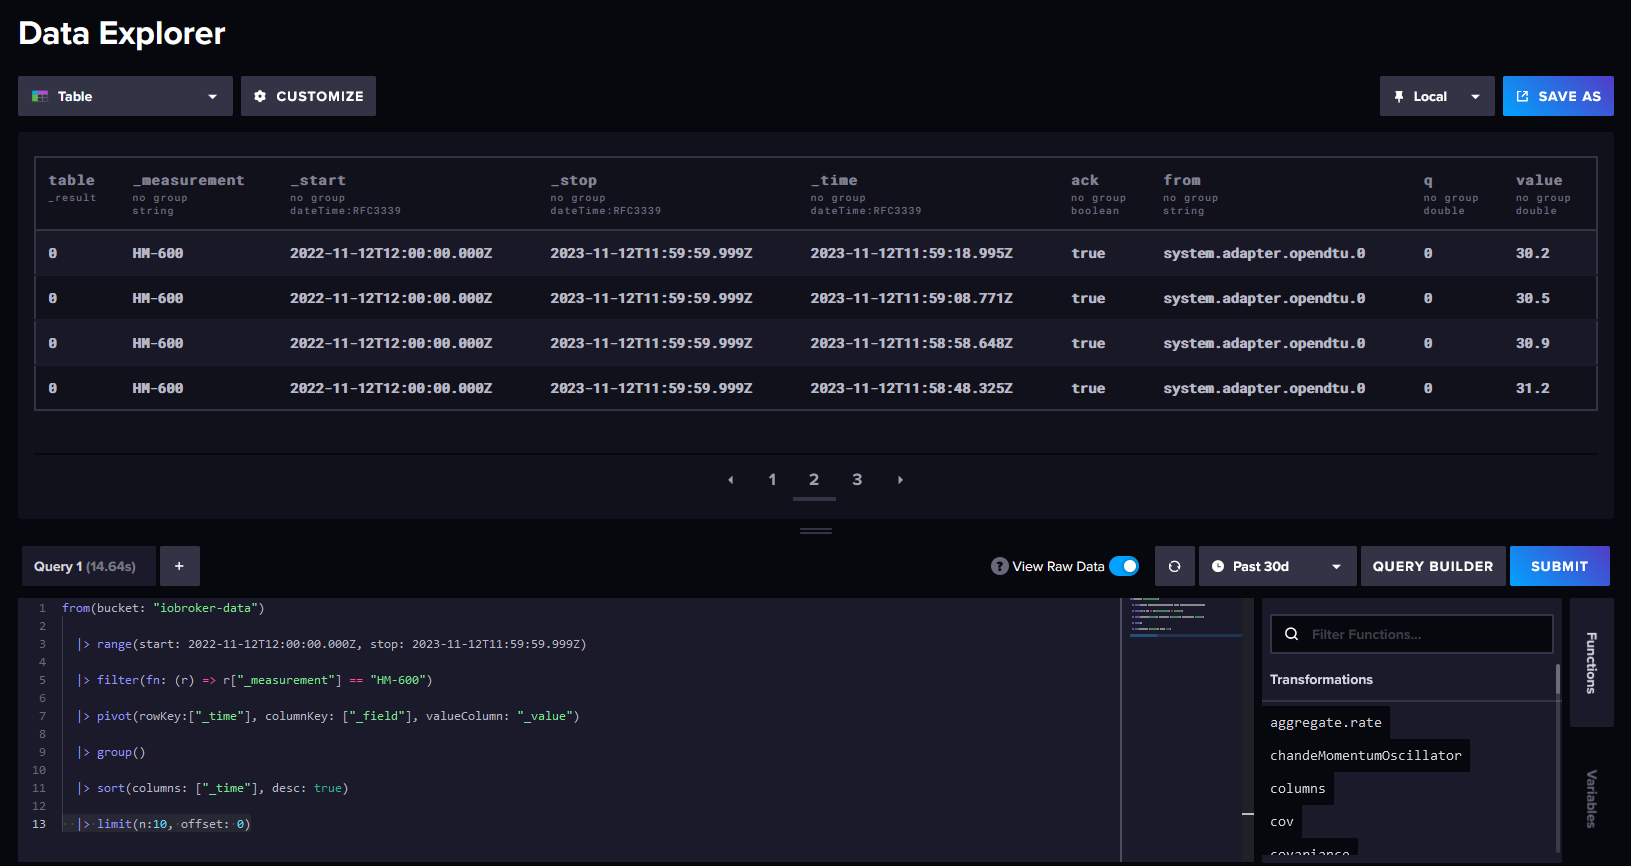Add a new query tab

point(180,566)
